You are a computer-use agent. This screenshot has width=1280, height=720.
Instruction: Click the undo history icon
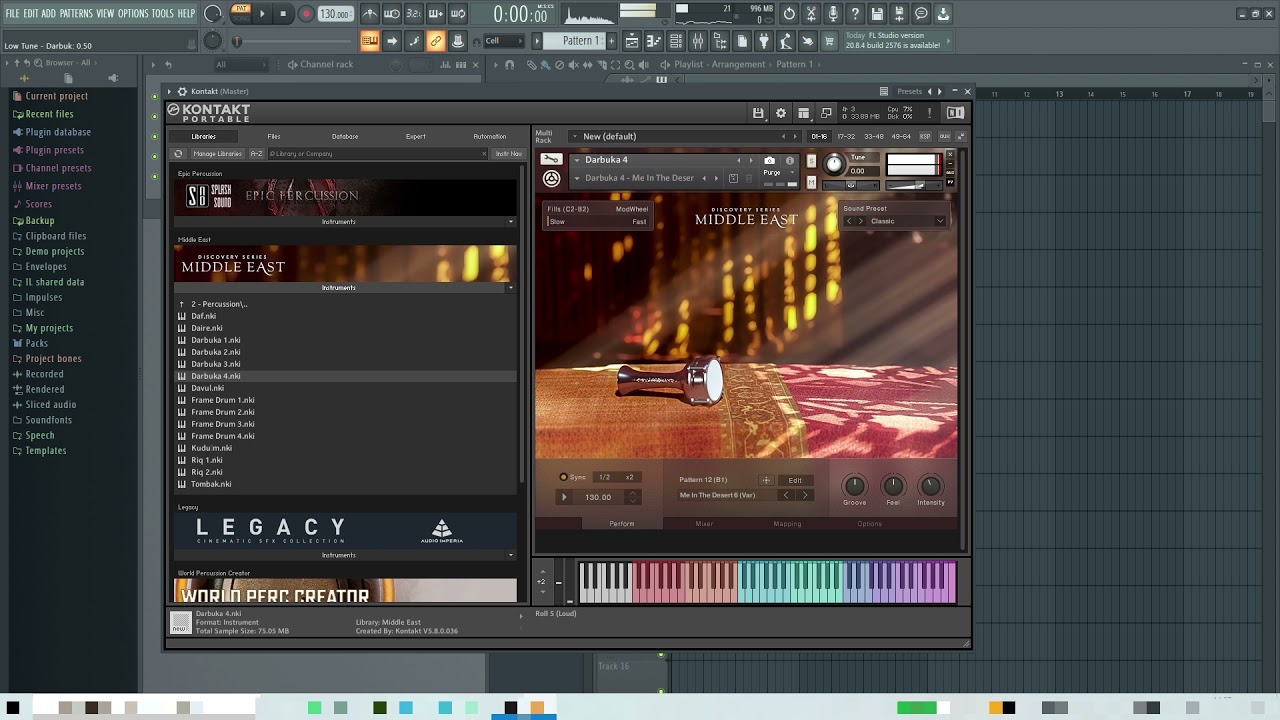(789, 14)
